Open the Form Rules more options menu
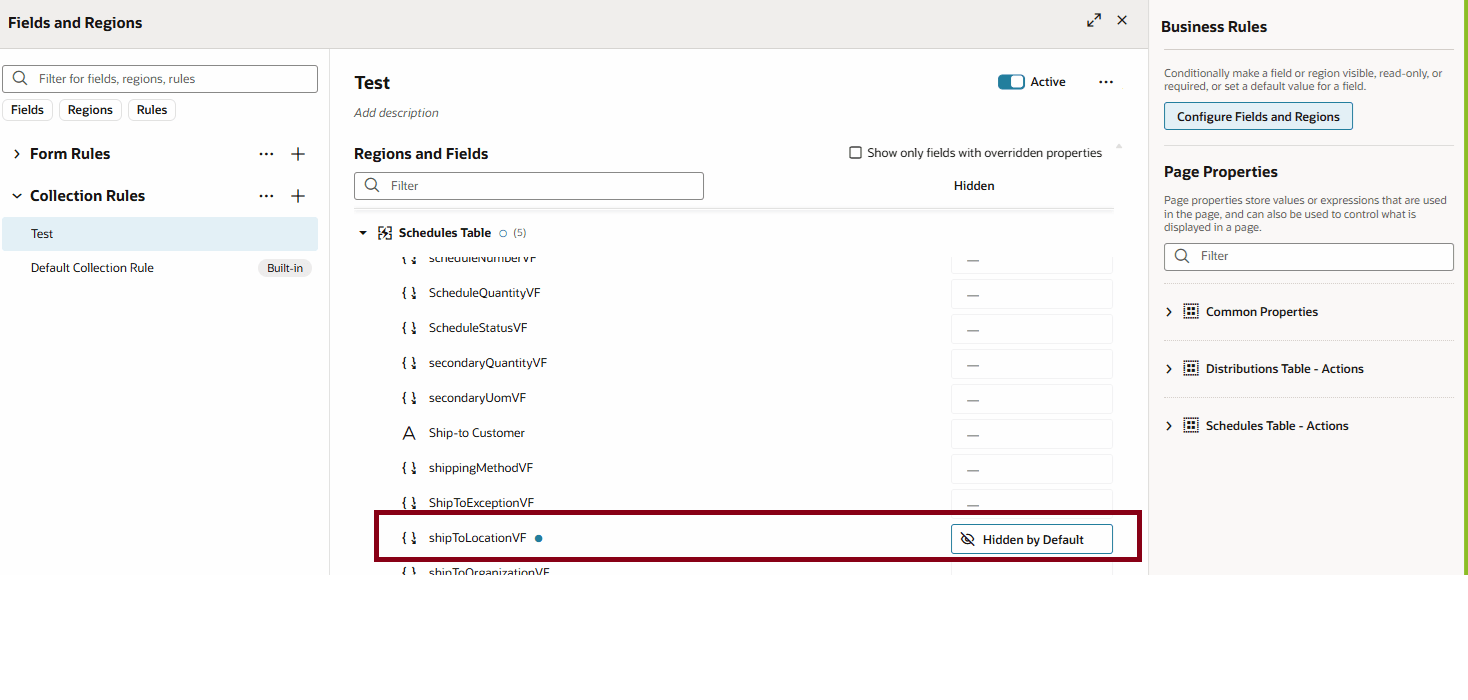Screen dimensions: 1468x700 click(x=266, y=154)
